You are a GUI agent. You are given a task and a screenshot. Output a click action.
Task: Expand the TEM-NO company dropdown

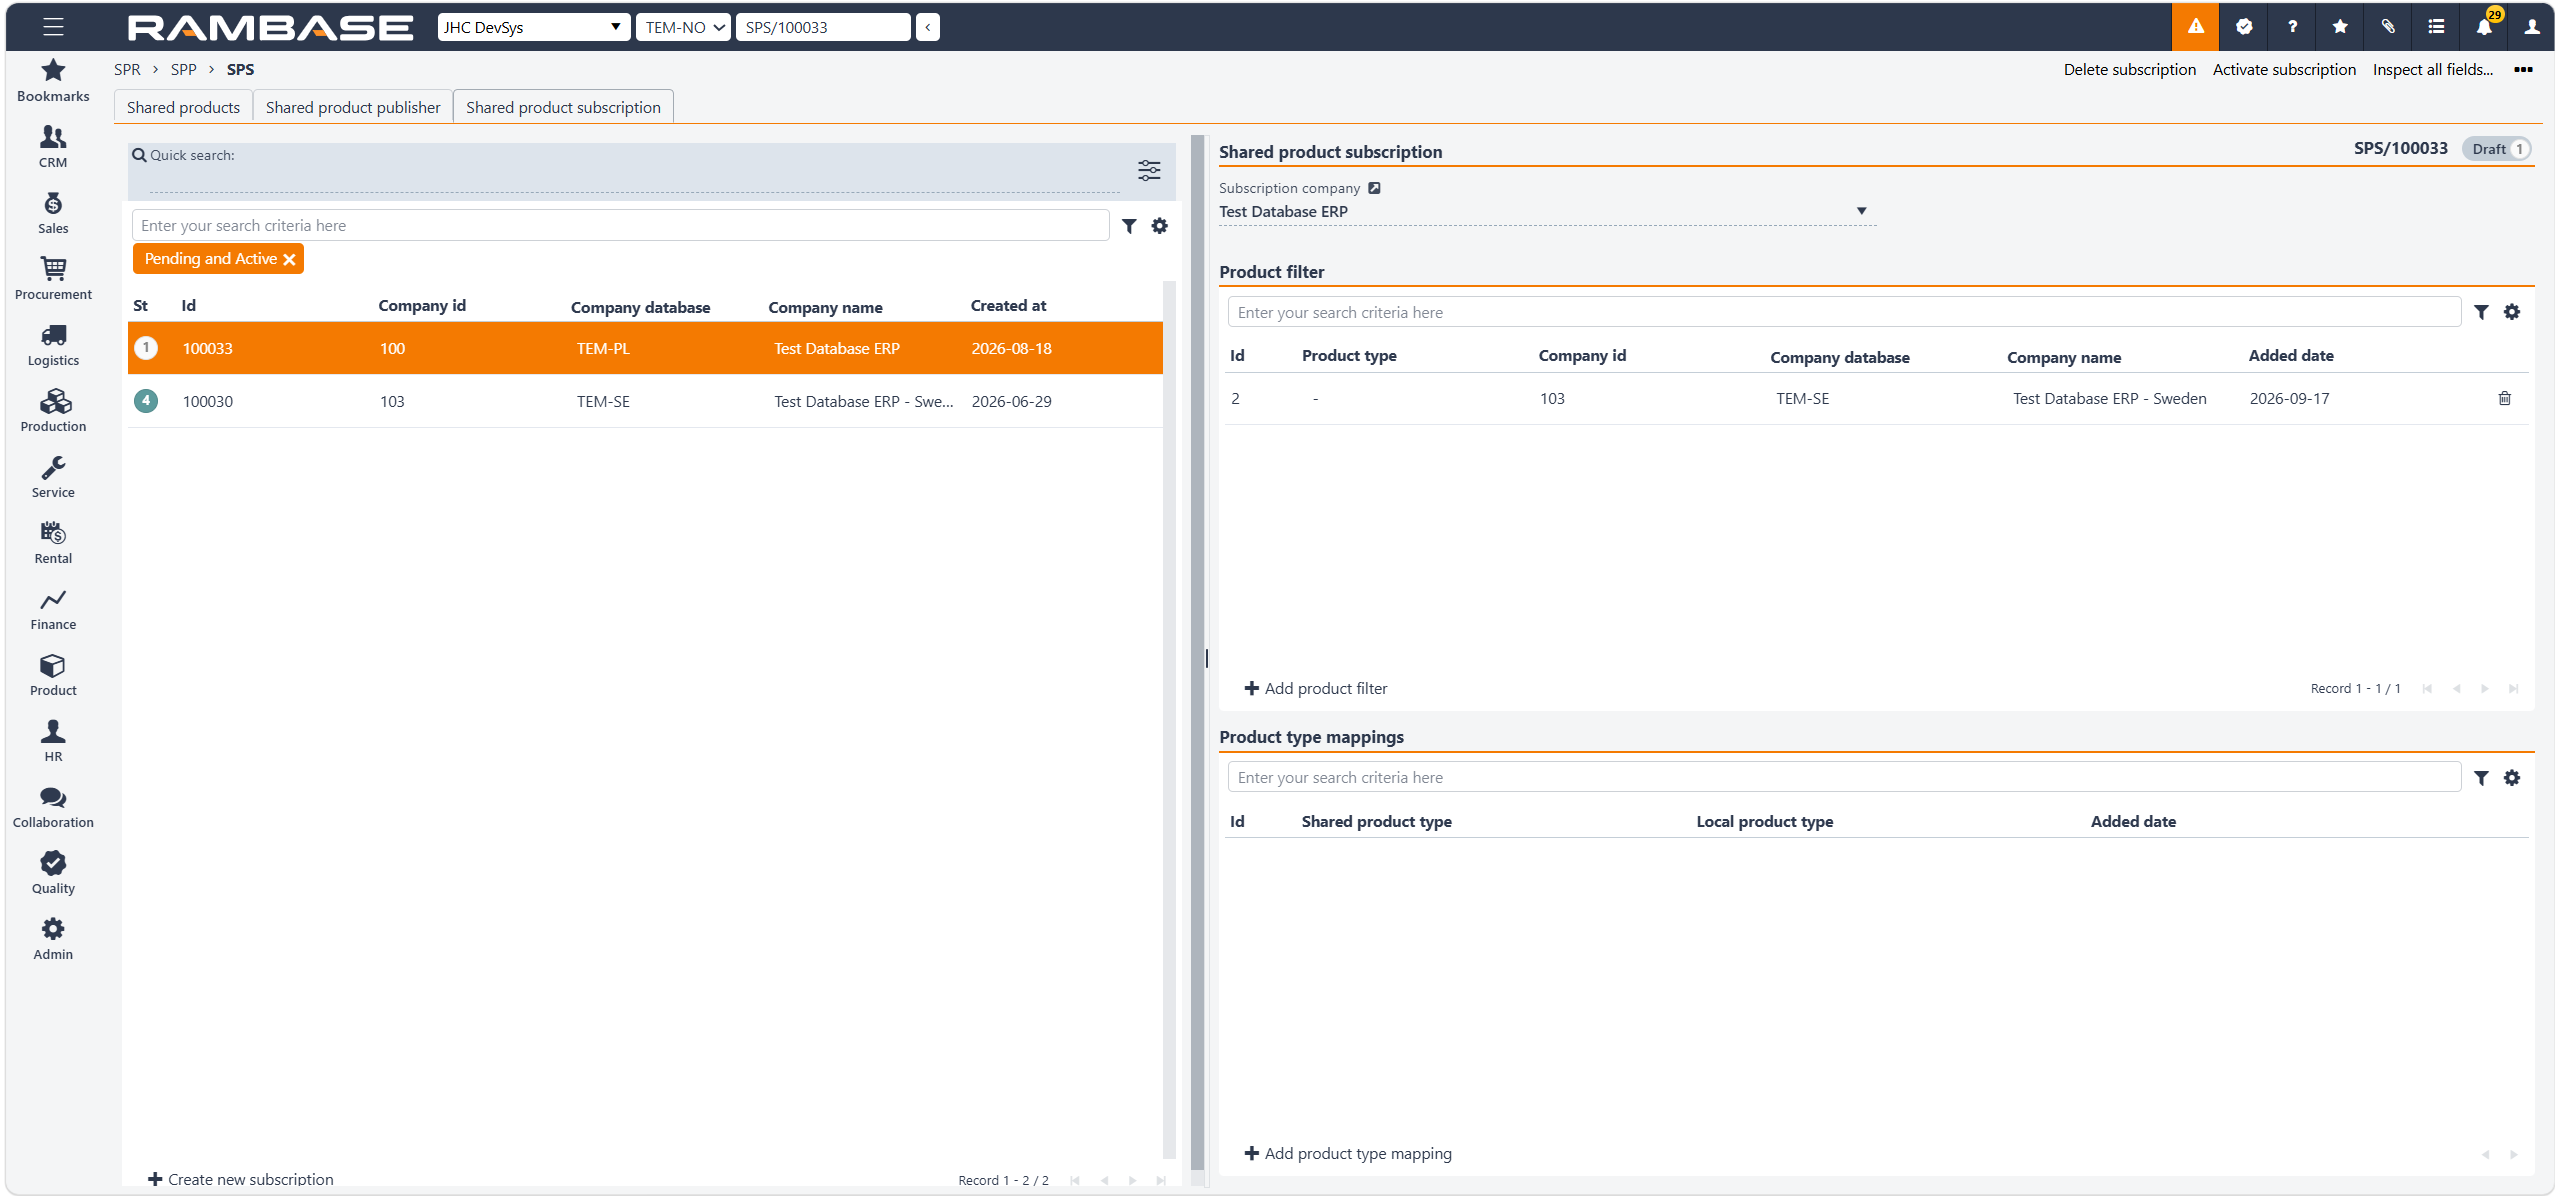[x=684, y=27]
